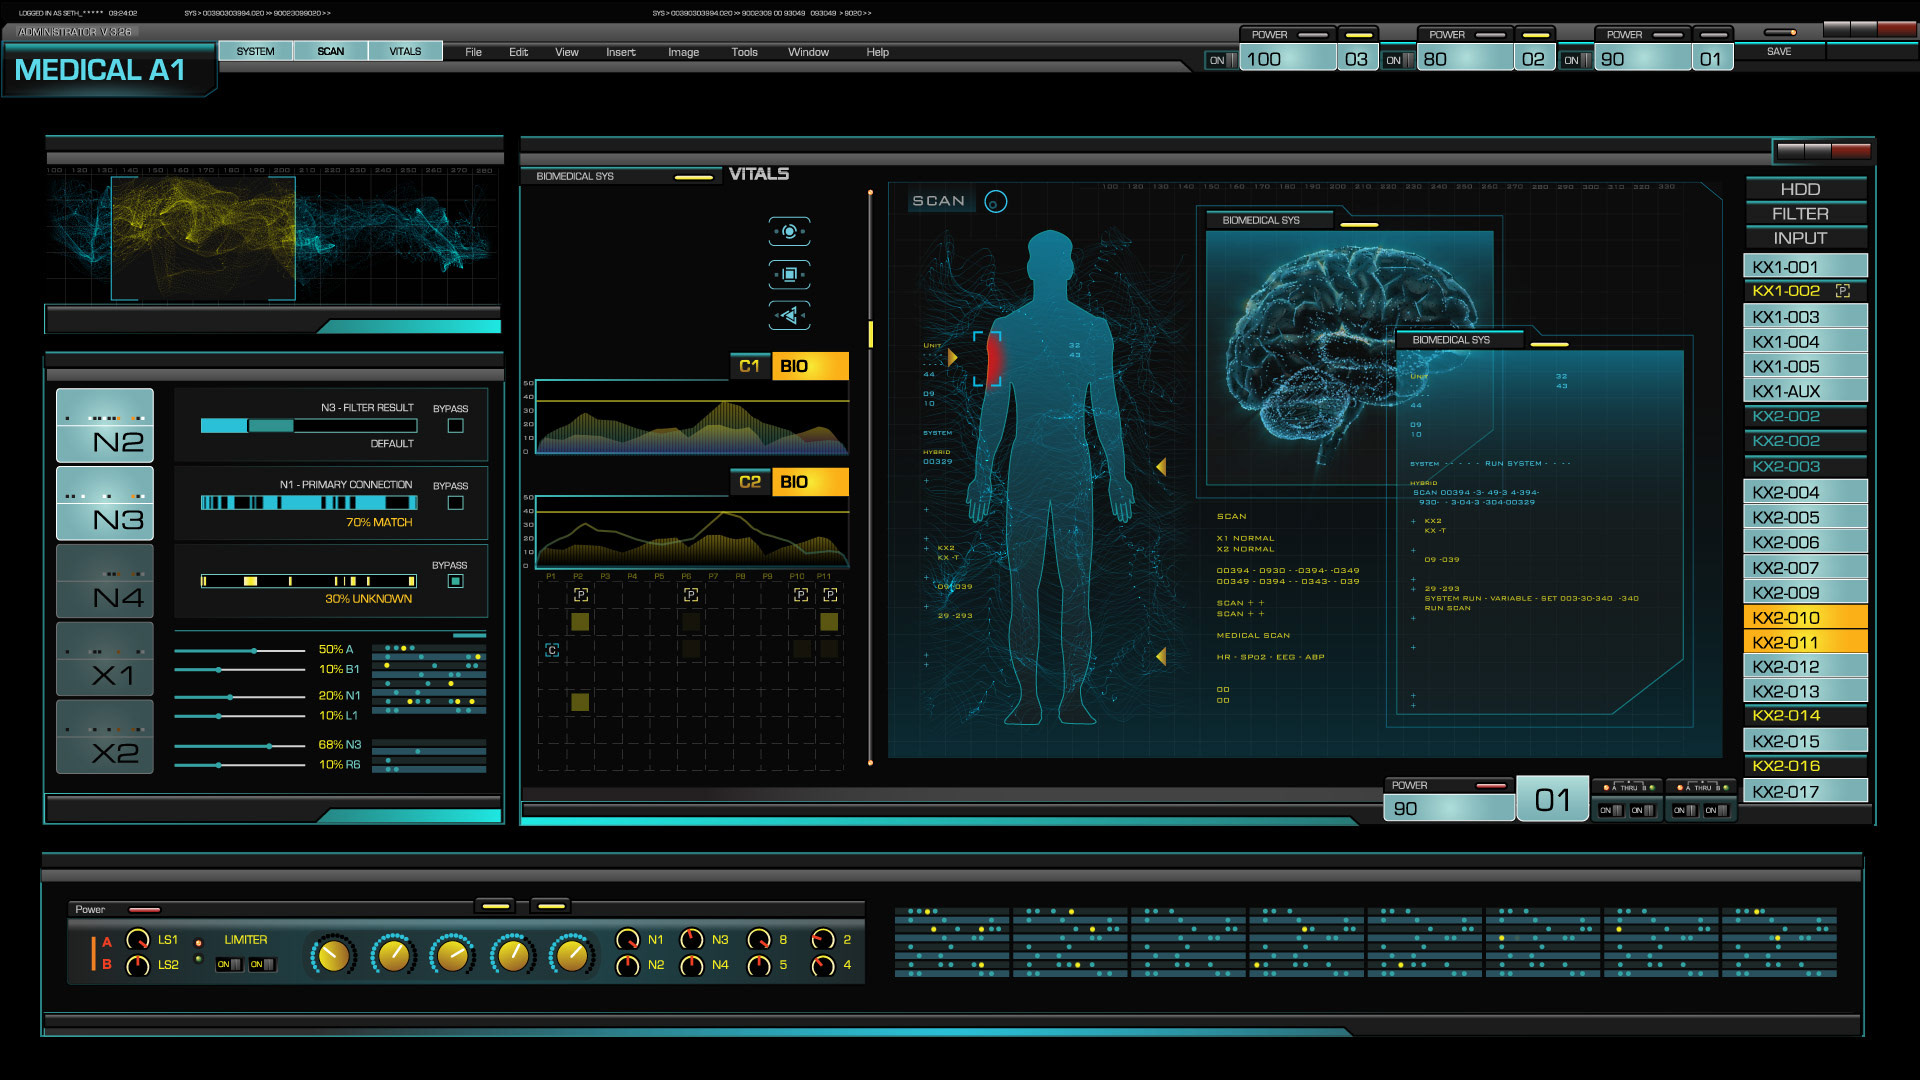Screen dimensions: 1920x1080
Task: Switch to the VITALS tab
Action: tap(405, 51)
